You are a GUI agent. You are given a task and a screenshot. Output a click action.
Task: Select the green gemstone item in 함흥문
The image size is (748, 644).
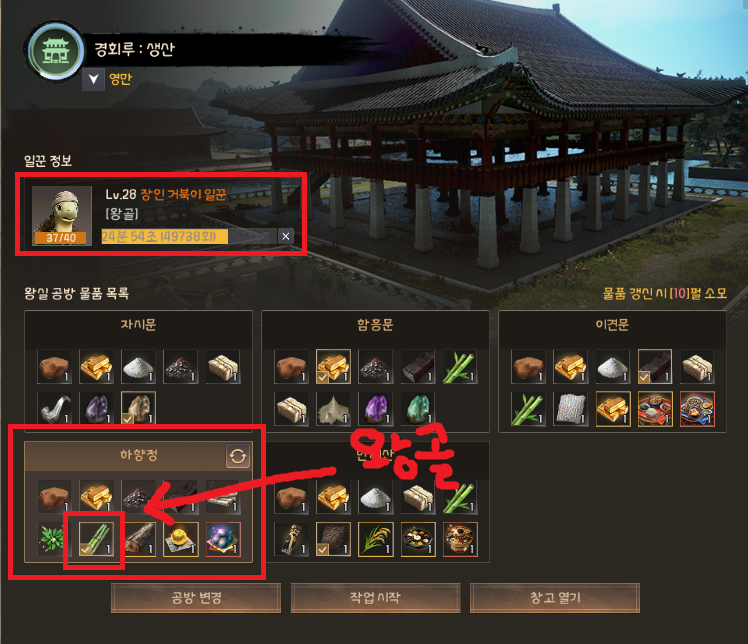pos(418,409)
